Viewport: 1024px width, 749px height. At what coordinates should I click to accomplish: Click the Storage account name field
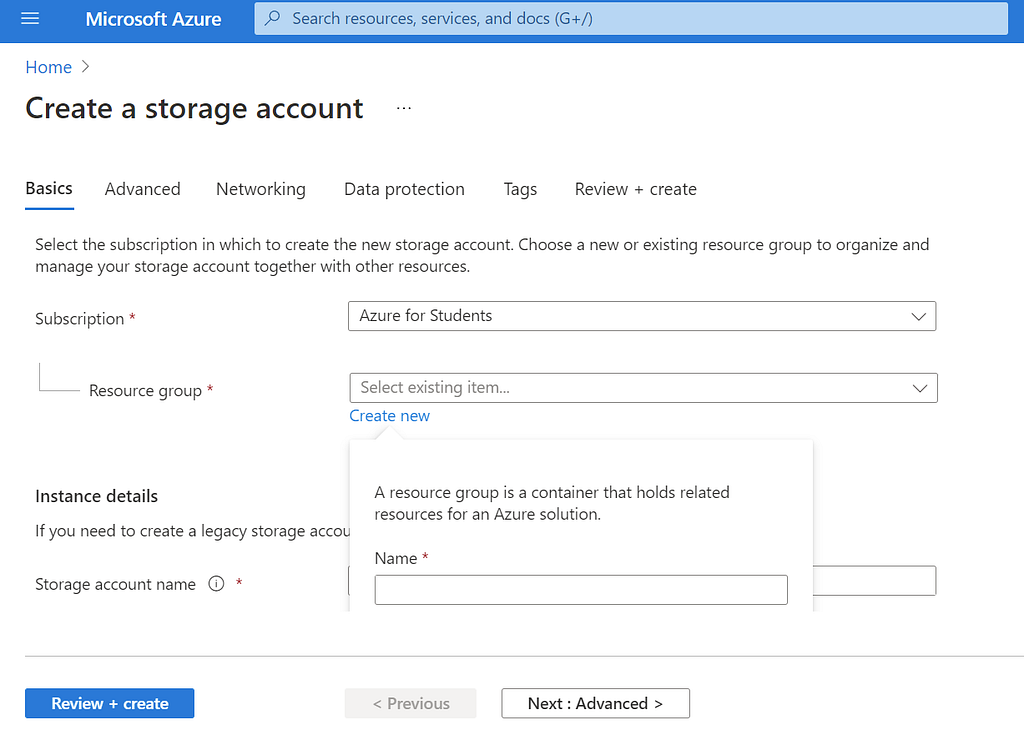(x=873, y=581)
